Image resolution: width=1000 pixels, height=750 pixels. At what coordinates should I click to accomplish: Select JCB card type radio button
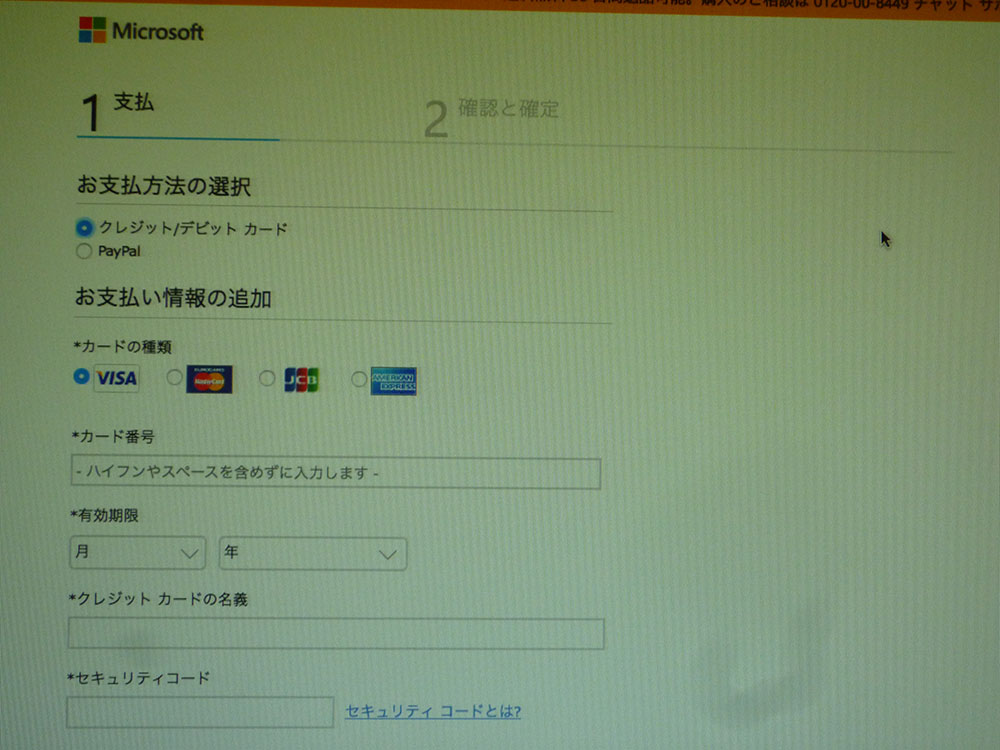pyautogui.click(x=267, y=379)
